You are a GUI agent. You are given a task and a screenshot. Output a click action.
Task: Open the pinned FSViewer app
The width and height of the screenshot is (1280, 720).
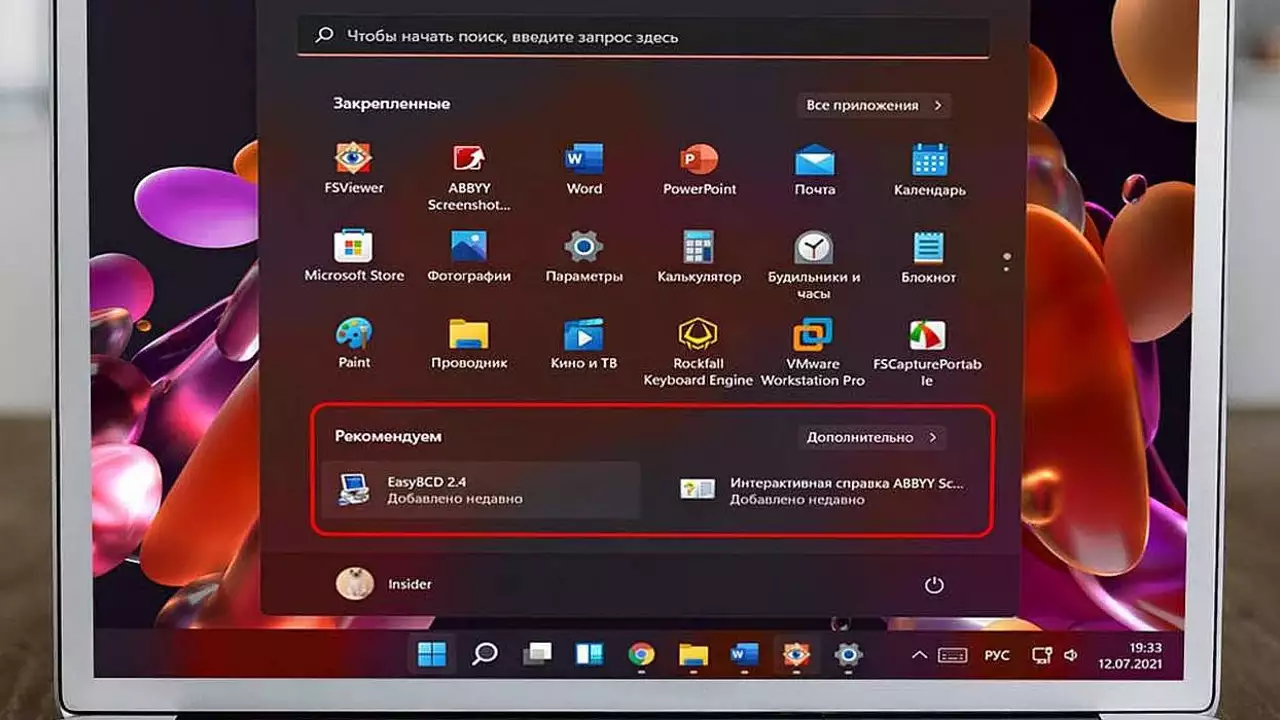[x=354, y=168]
